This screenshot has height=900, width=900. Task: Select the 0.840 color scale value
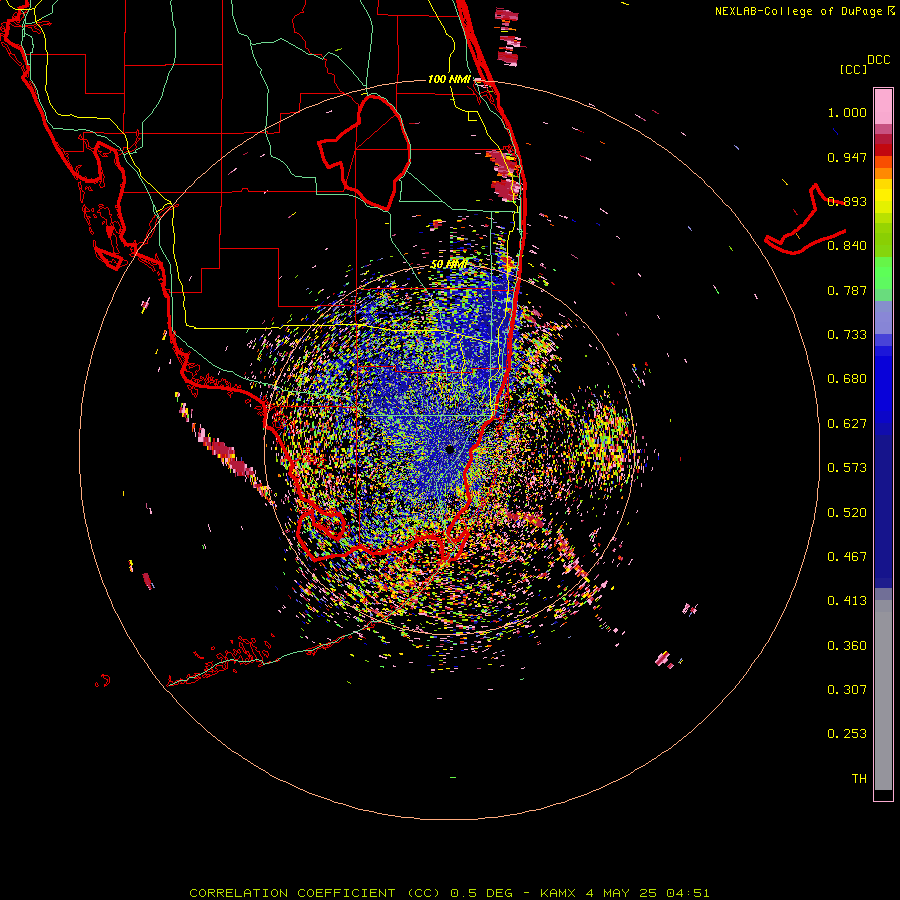(x=847, y=246)
